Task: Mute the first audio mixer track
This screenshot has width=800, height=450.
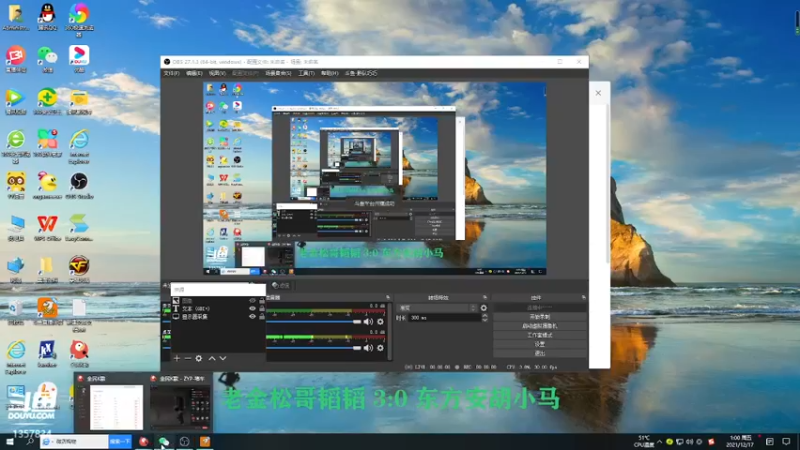Action: click(x=368, y=322)
